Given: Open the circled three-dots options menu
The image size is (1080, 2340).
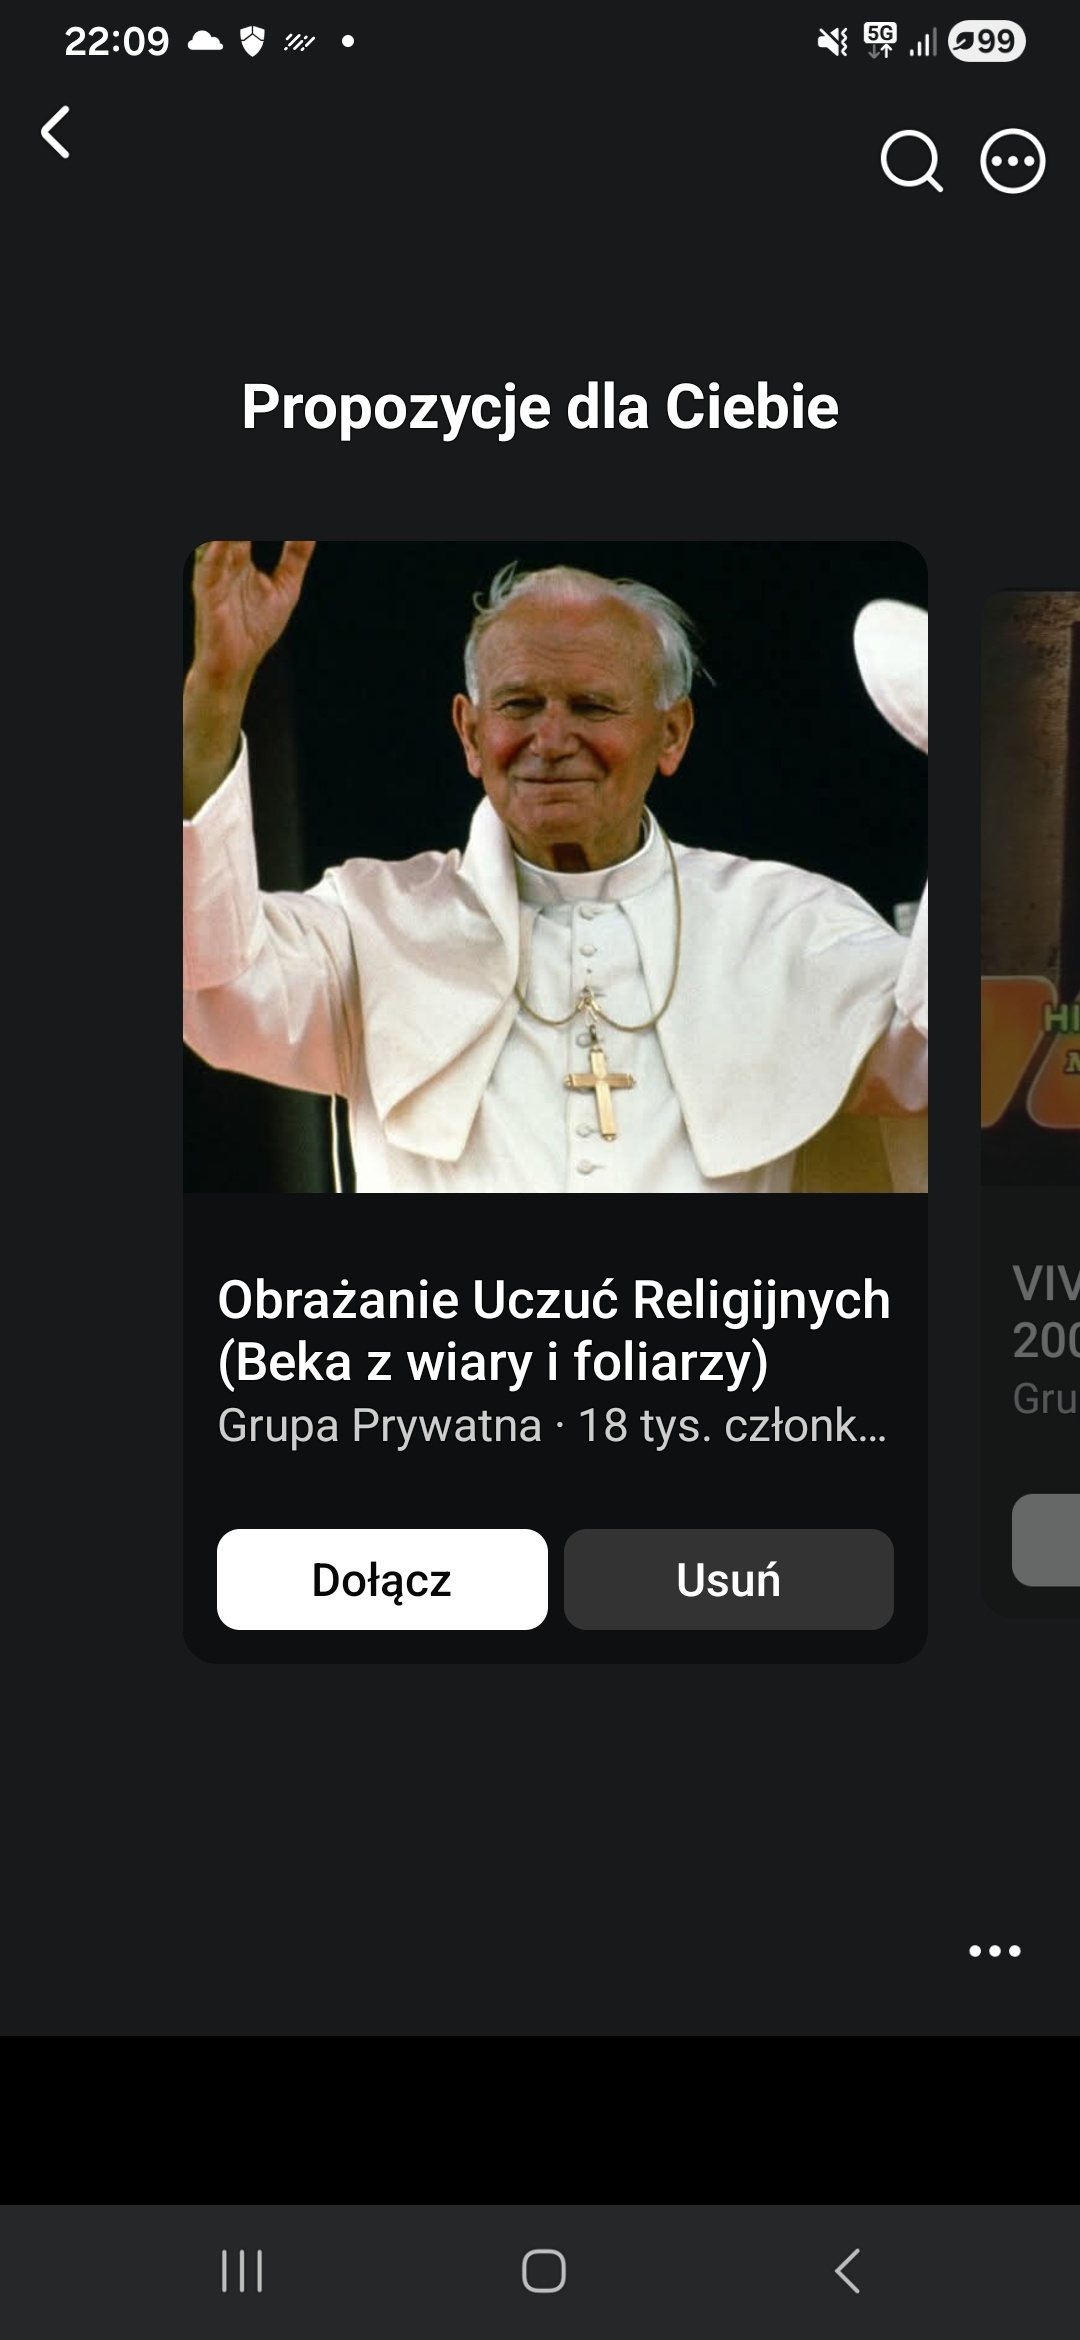Looking at the screenshot, I should coord(1012,160).
